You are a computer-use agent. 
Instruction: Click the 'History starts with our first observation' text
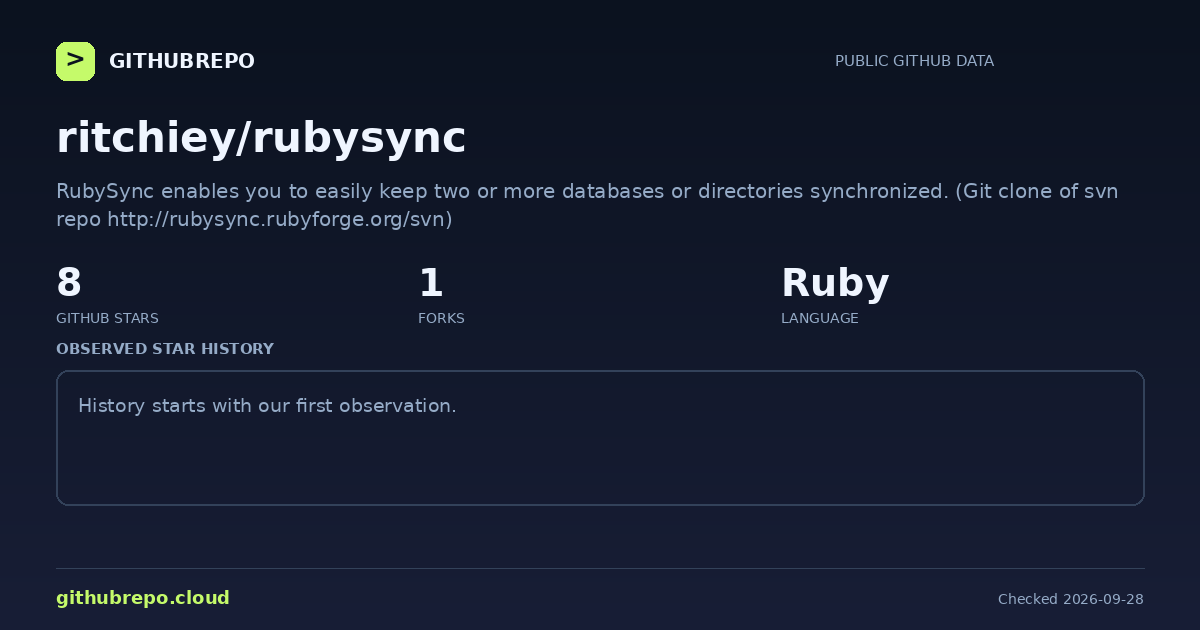[x=267, y=406]
